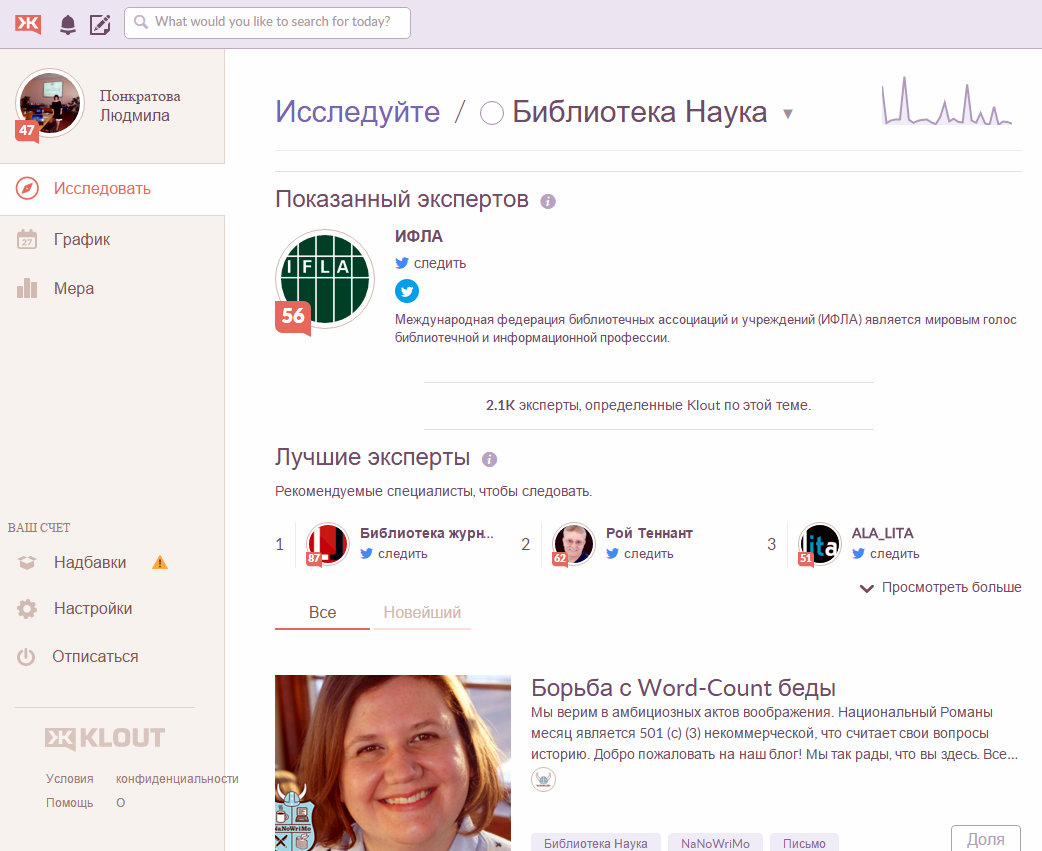Screen dimensions: 1042x851
Task: Click the calendar icon beside График
Action: (x=27, y=238)
